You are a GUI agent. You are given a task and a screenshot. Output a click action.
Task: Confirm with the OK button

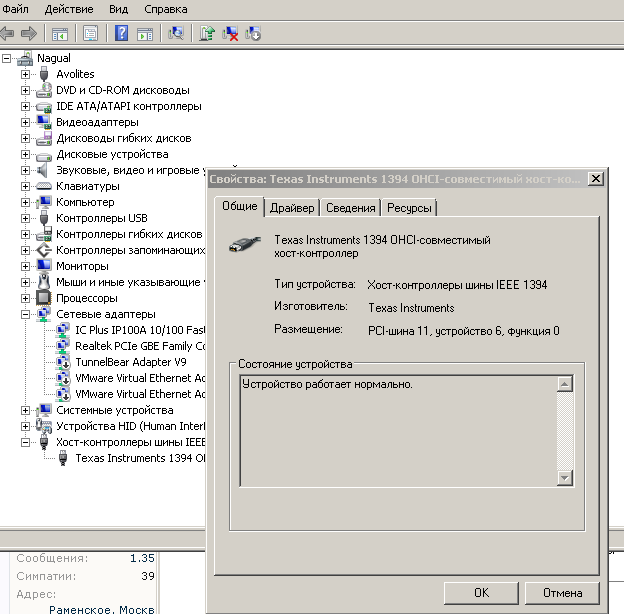pos(481,593)
